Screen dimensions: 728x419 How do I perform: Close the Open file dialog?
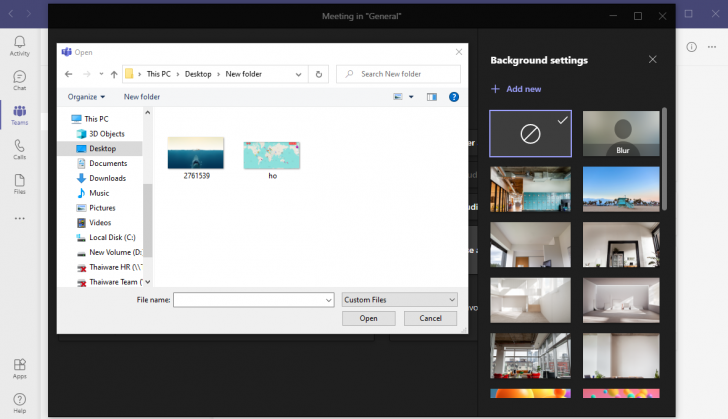pos(459,52)
